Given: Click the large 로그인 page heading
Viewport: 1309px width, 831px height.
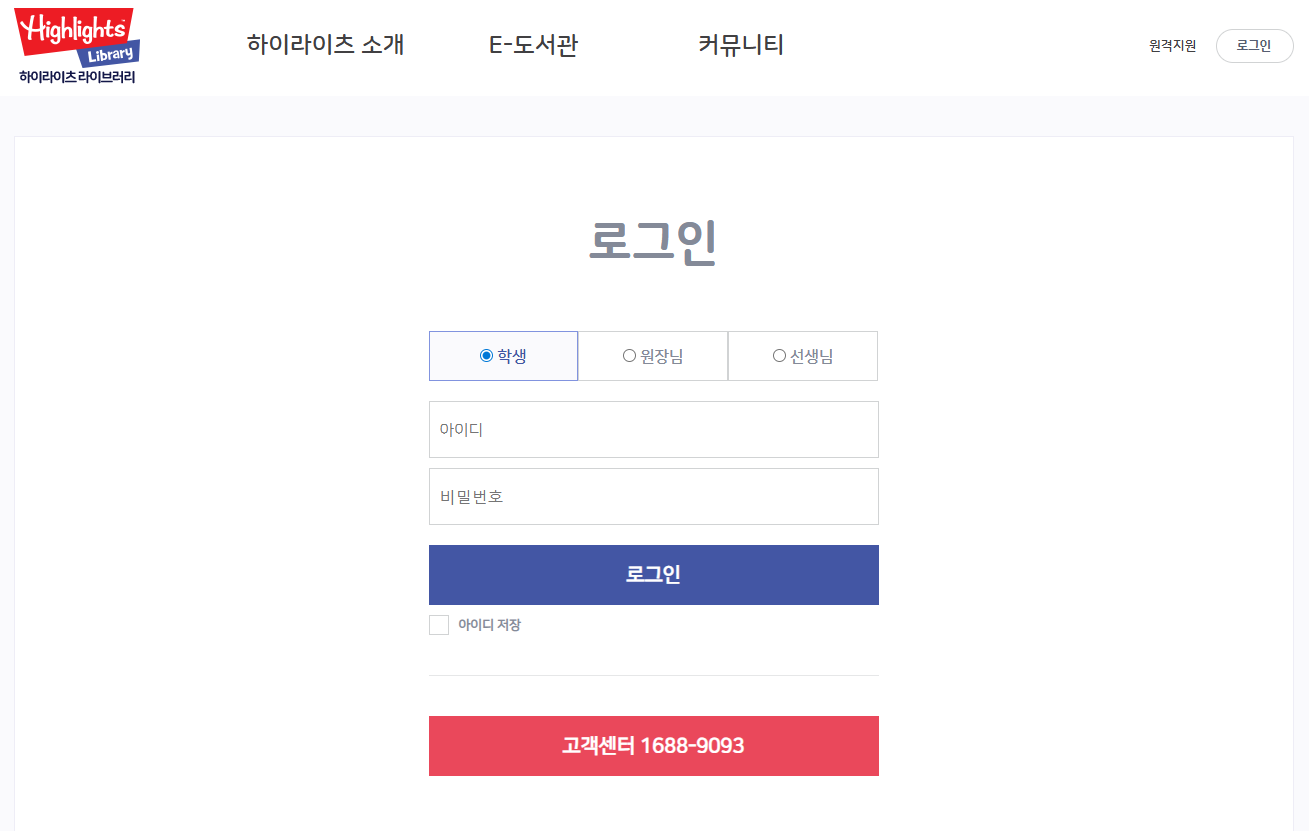Looking at the screenshot, I should click(x=653, y=242).
